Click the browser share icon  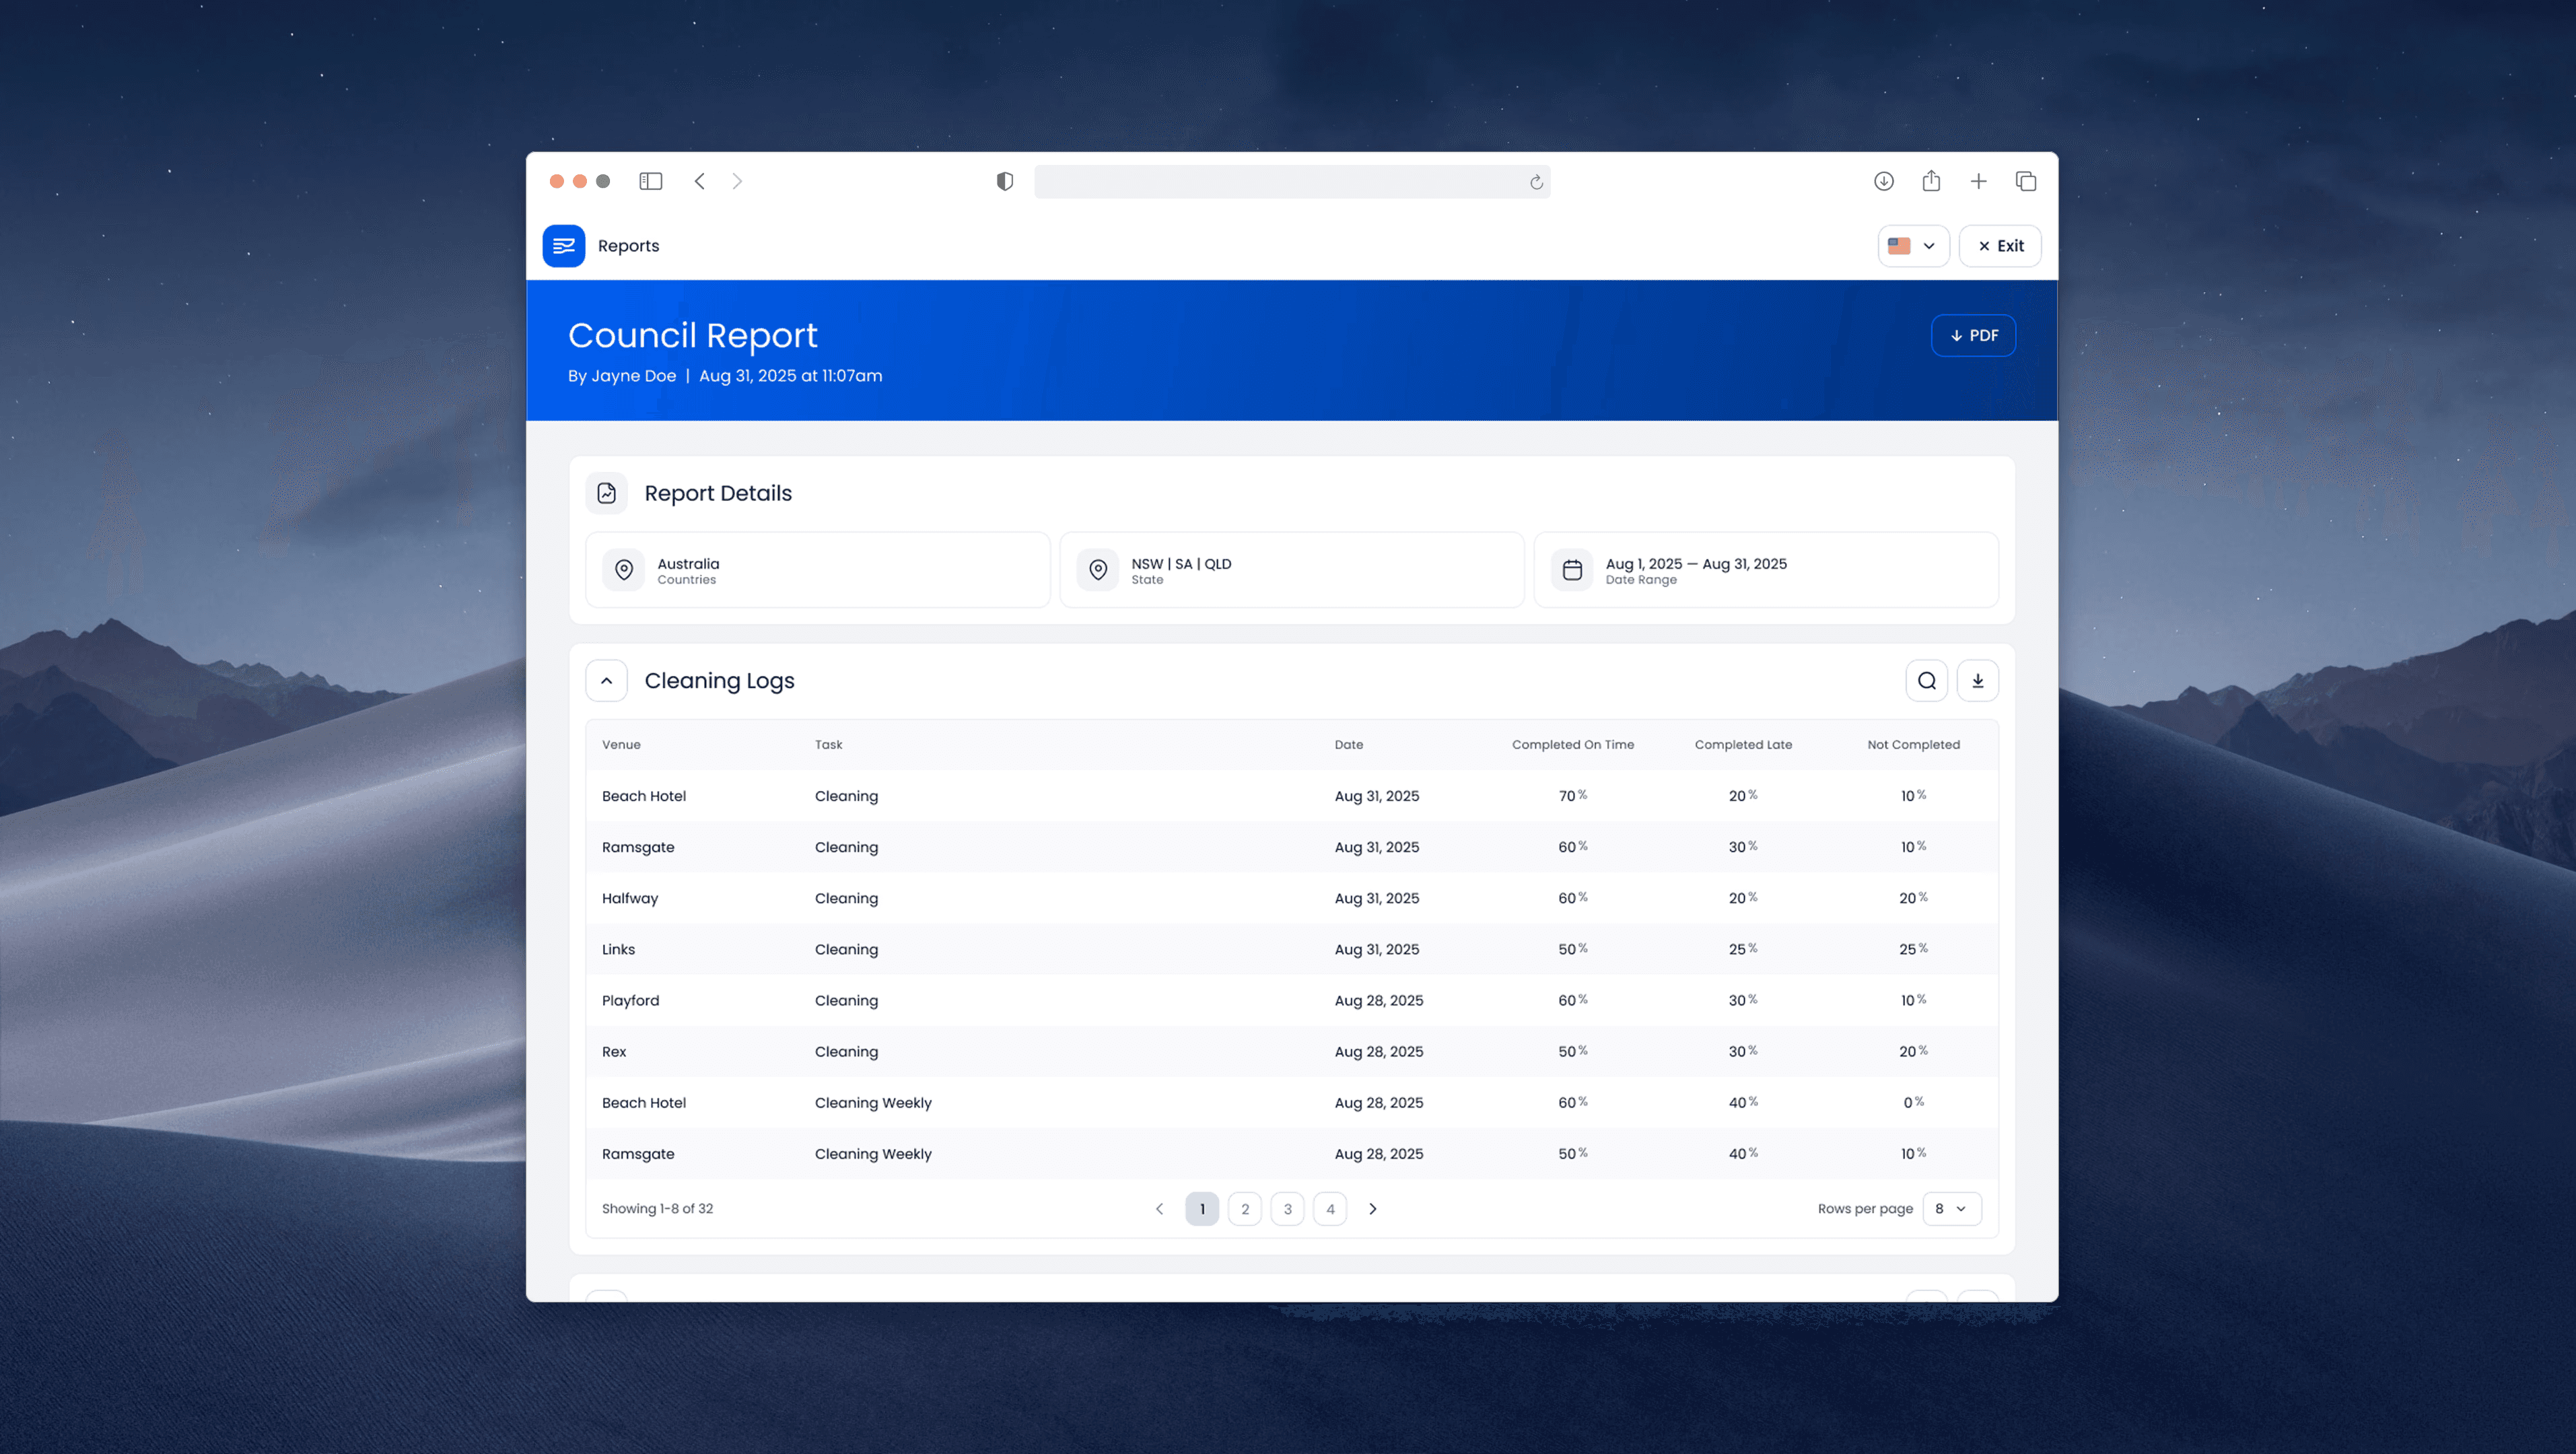click(1930, 181)
